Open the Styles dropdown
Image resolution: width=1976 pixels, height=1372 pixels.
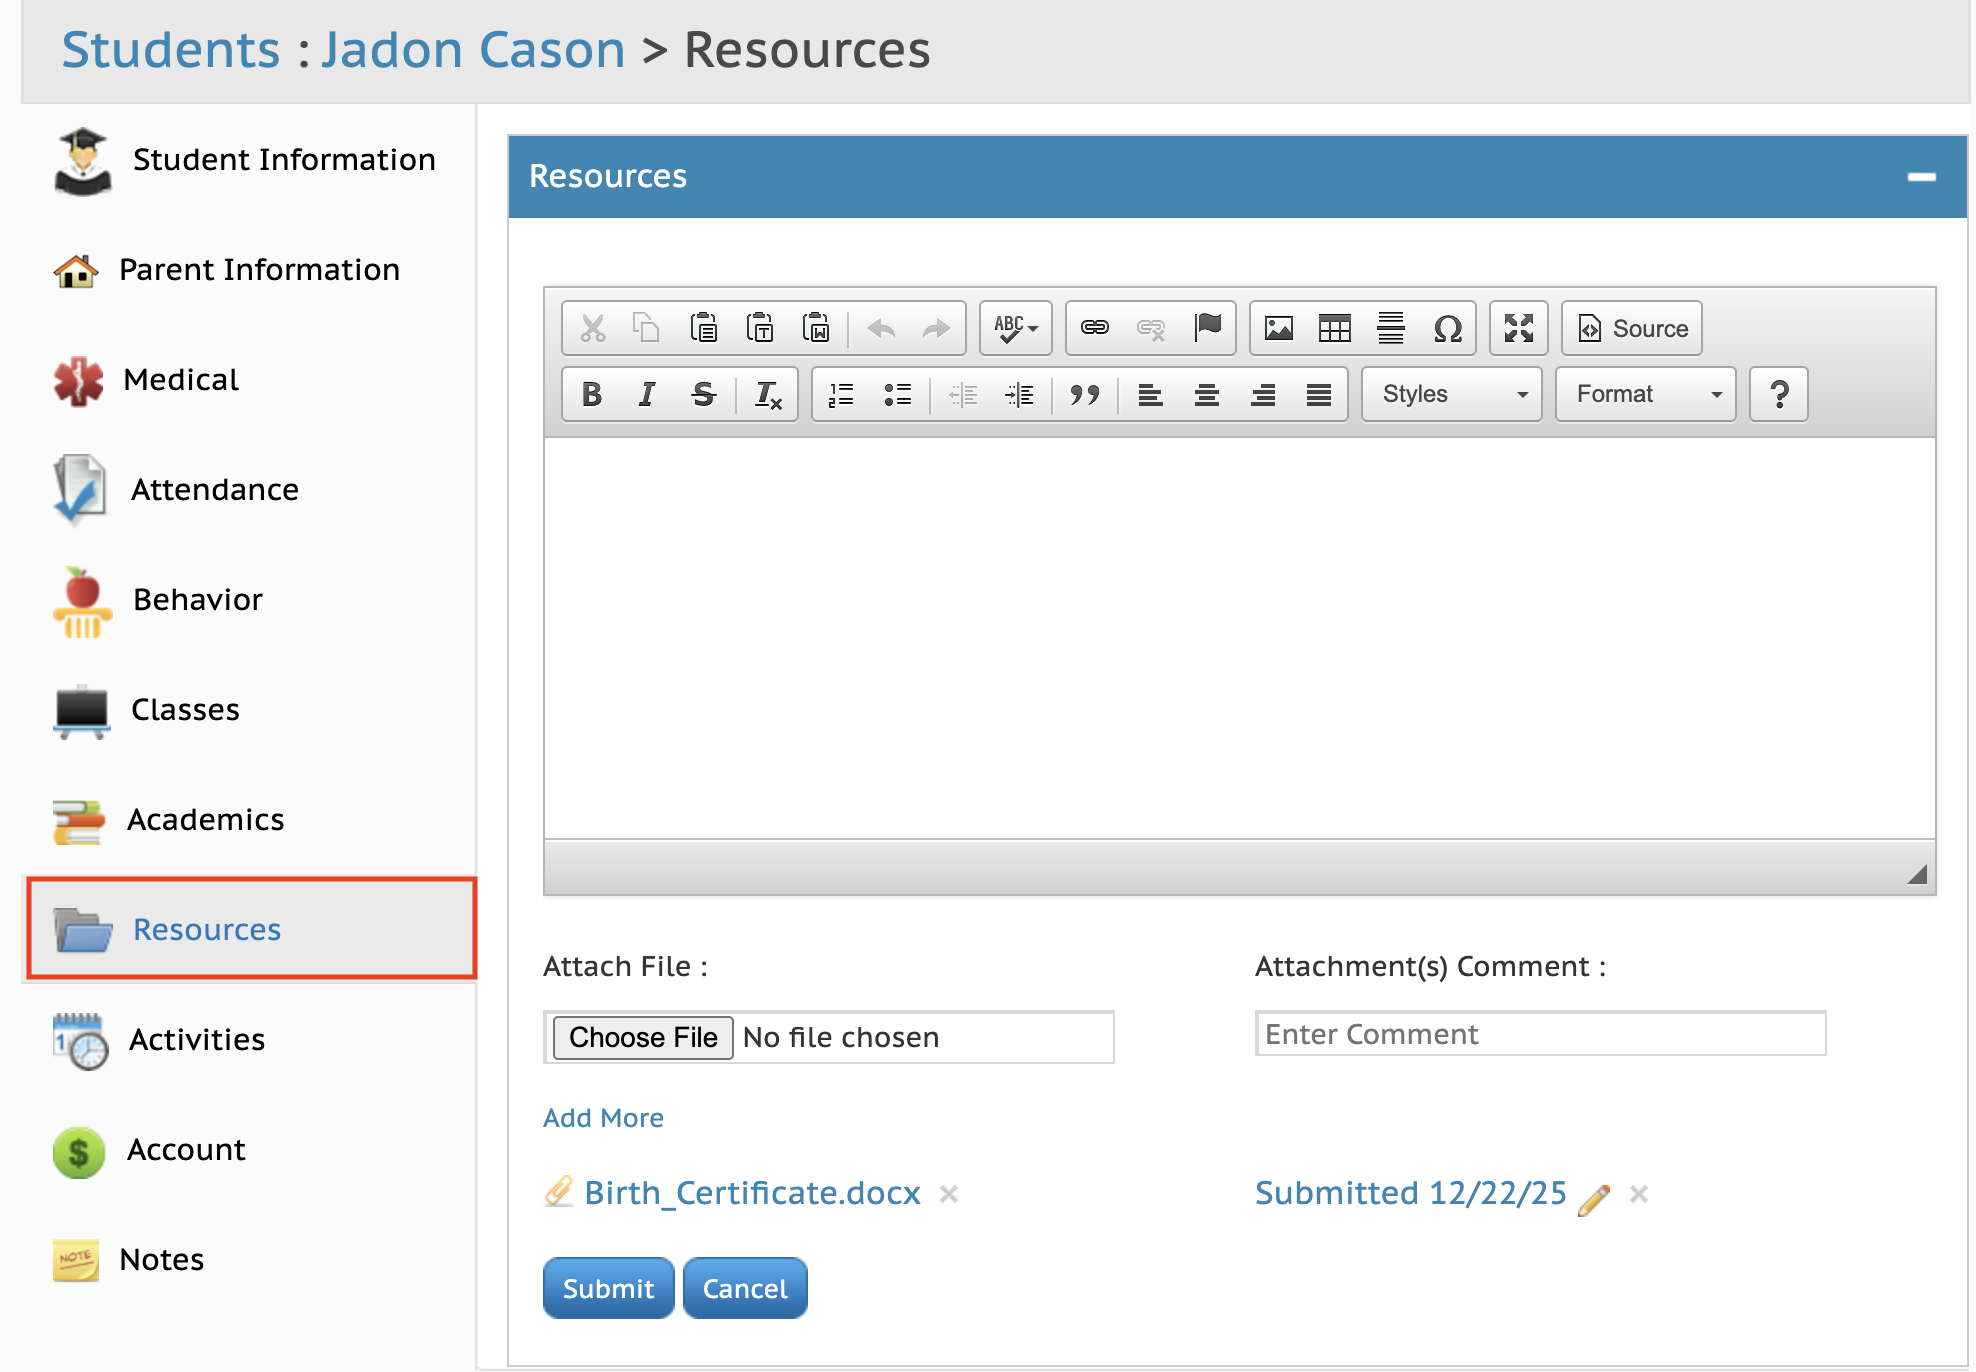1451,395
